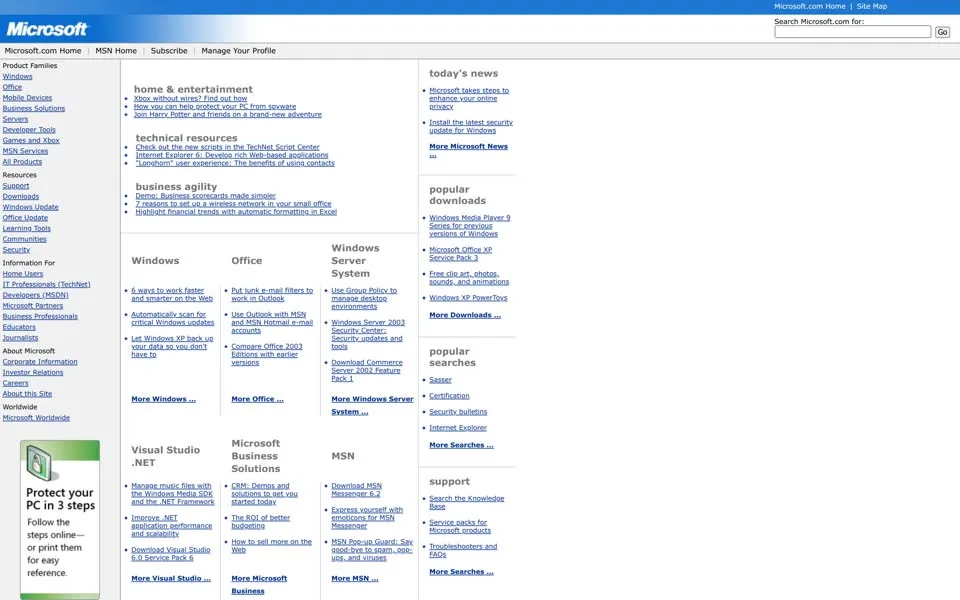Open Windows under Product Families
The height and width of the screenshot is (600, 960).
coord(17,77)
